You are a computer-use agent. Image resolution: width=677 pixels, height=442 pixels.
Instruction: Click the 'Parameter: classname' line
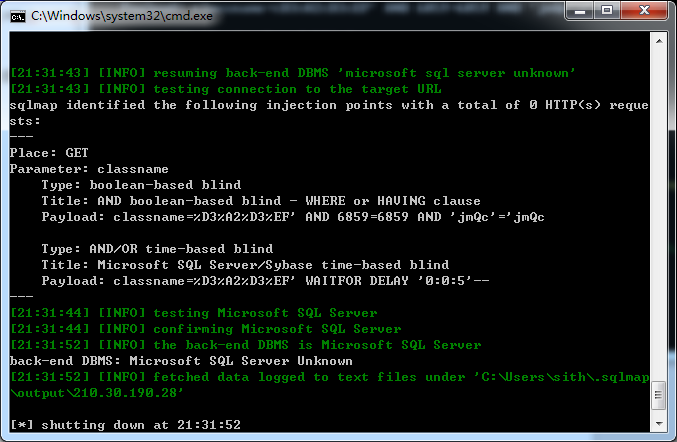click(89, 169)
